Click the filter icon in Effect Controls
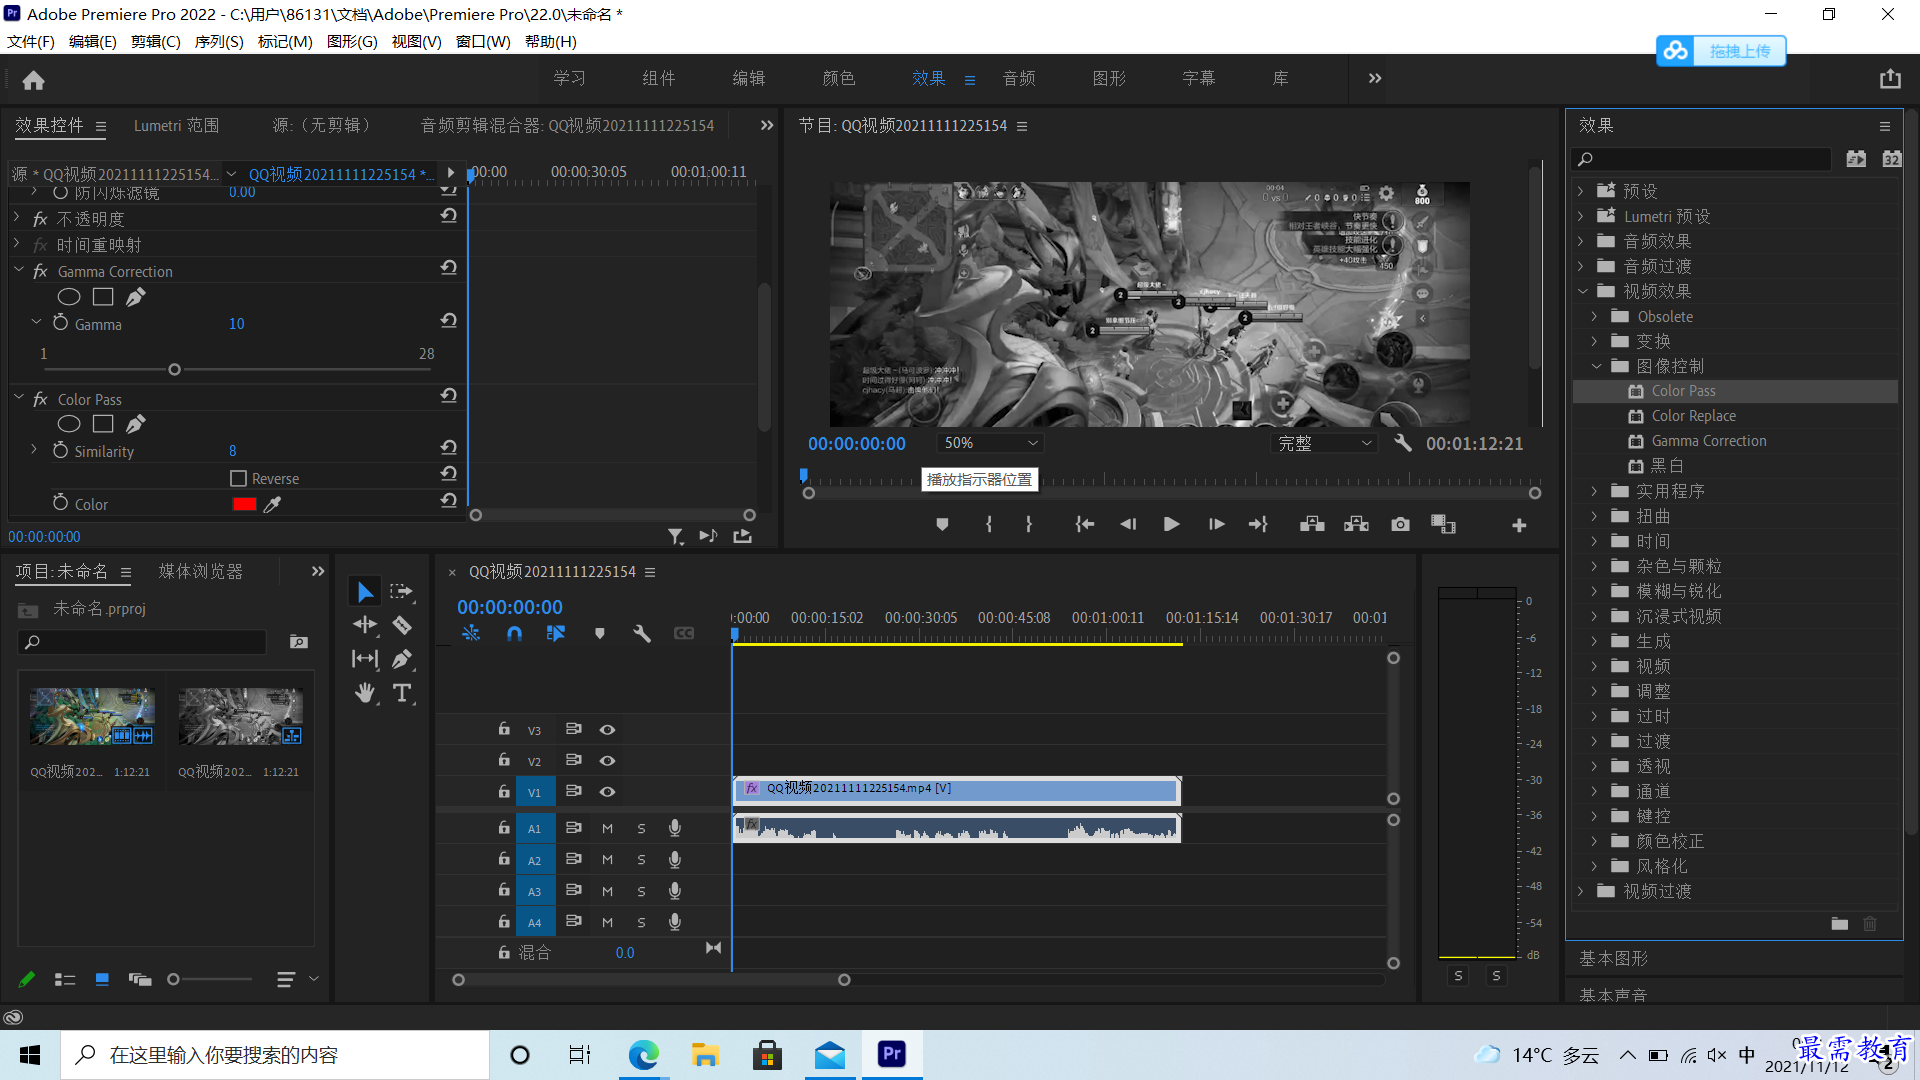Screen dimensions: 1920x1080 (675, 537)
